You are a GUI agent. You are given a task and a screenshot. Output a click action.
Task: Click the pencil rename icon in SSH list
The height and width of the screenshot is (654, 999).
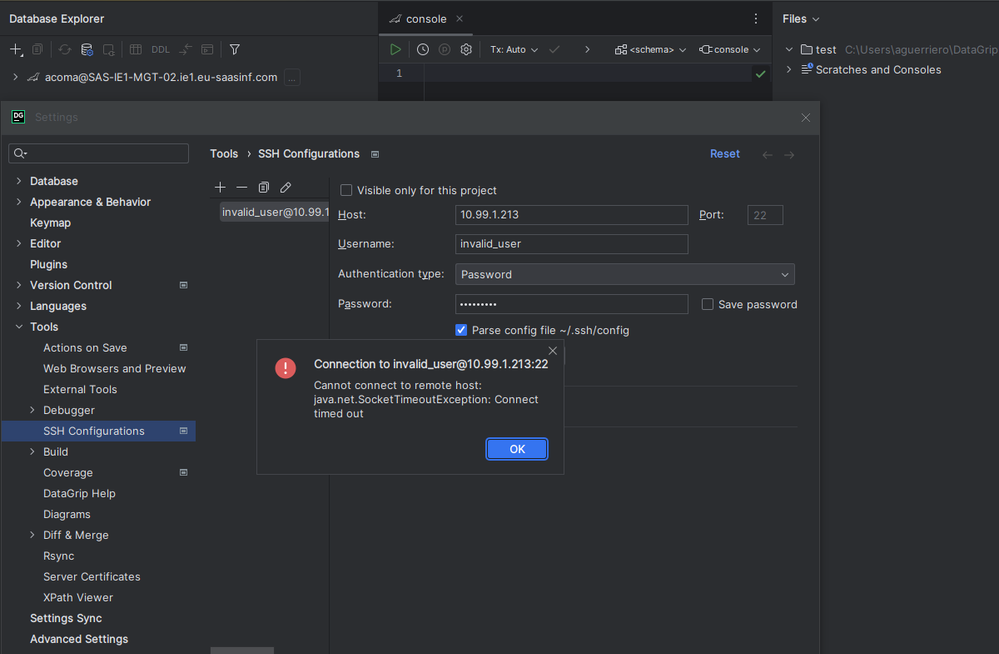(x=286, y=188)
